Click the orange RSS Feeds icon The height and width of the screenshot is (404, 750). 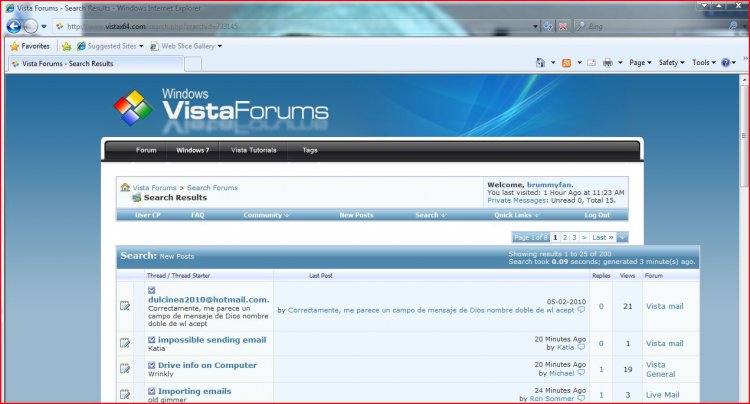tap(566, 63)
